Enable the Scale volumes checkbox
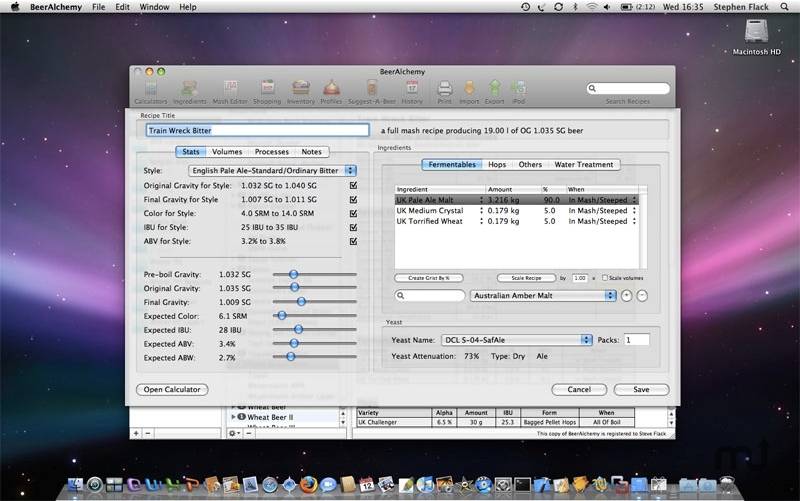Viewport: 800px width, 501px height. 605,278
